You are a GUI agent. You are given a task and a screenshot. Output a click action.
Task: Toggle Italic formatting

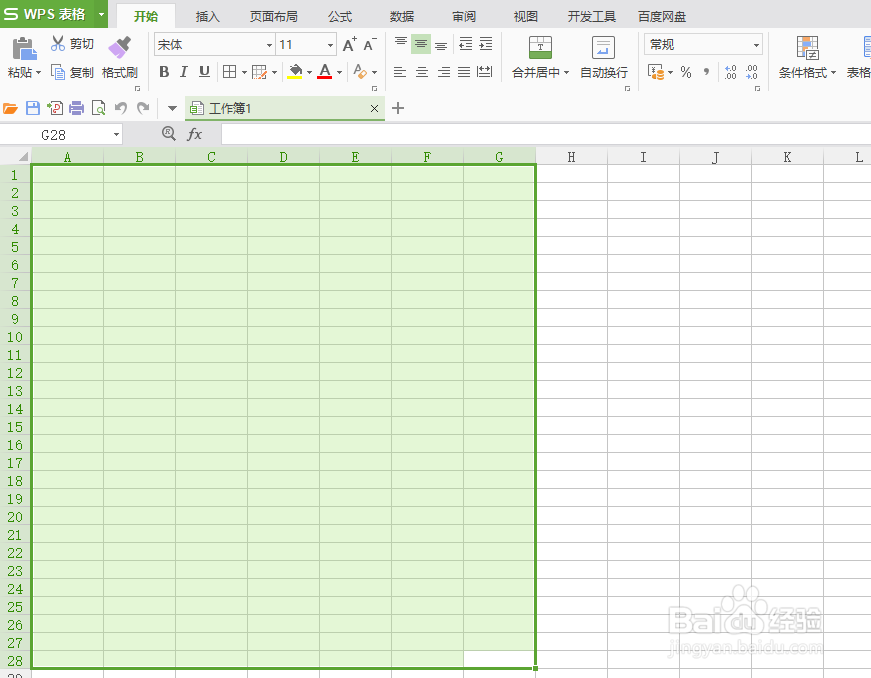184,72
